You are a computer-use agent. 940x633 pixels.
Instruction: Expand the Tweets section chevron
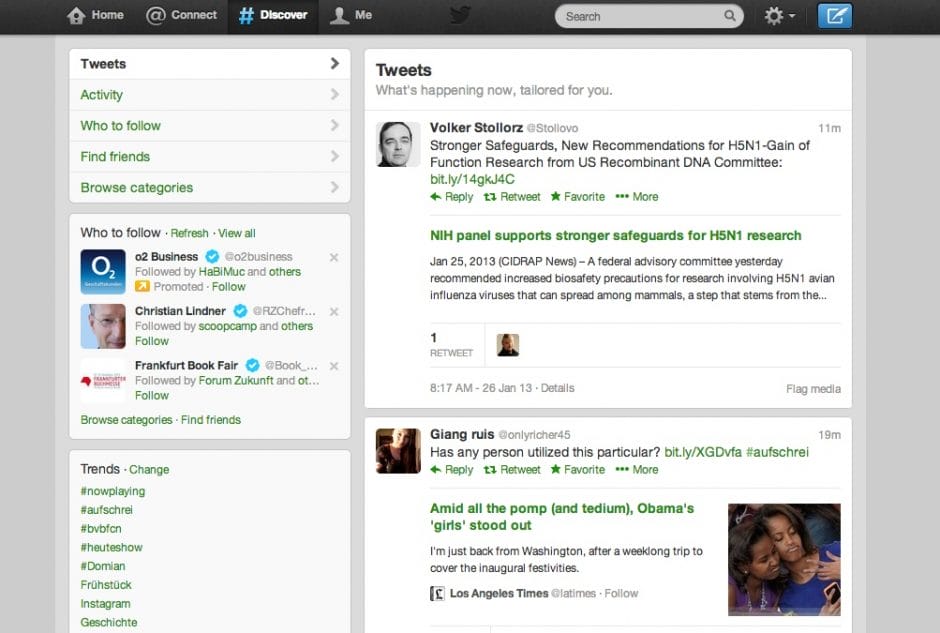point(337,63)
